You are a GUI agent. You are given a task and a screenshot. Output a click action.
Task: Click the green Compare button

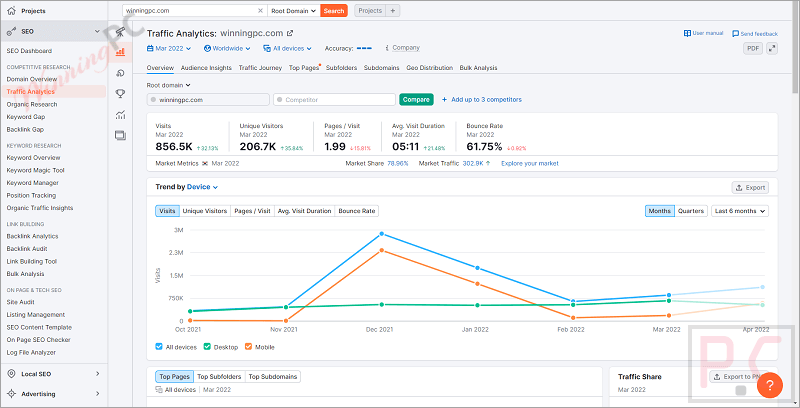tap(416, 99)
